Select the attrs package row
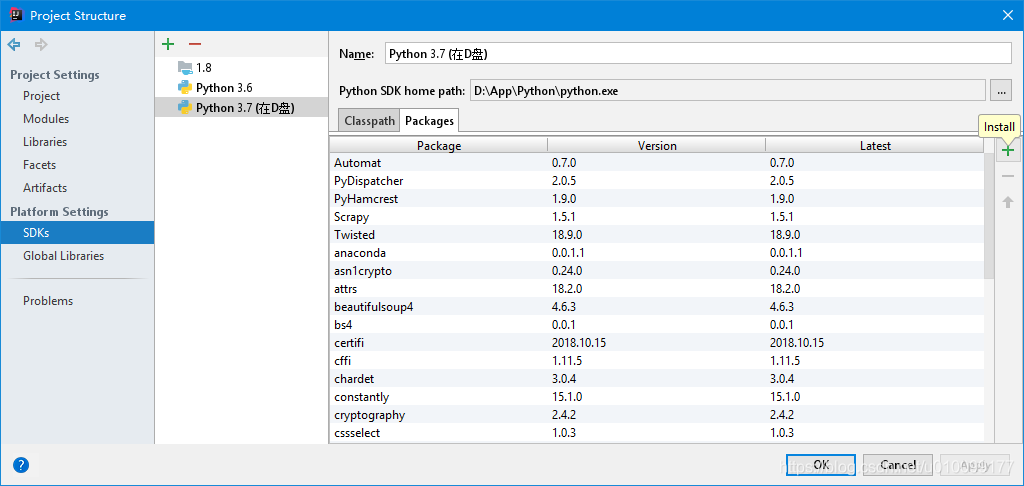 tap(656, 289)
